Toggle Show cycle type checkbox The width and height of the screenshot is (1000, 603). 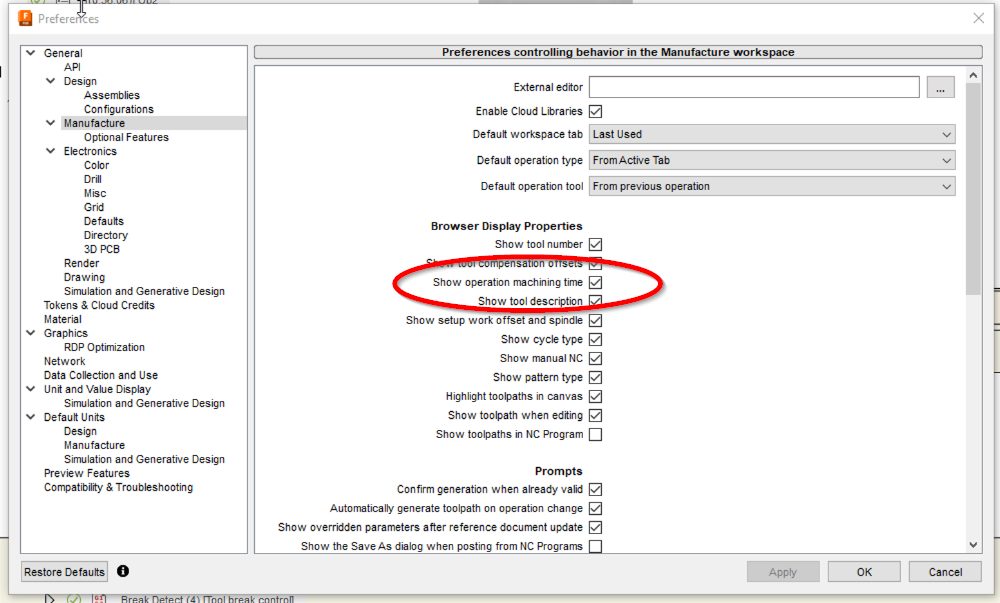pos(596,339)
